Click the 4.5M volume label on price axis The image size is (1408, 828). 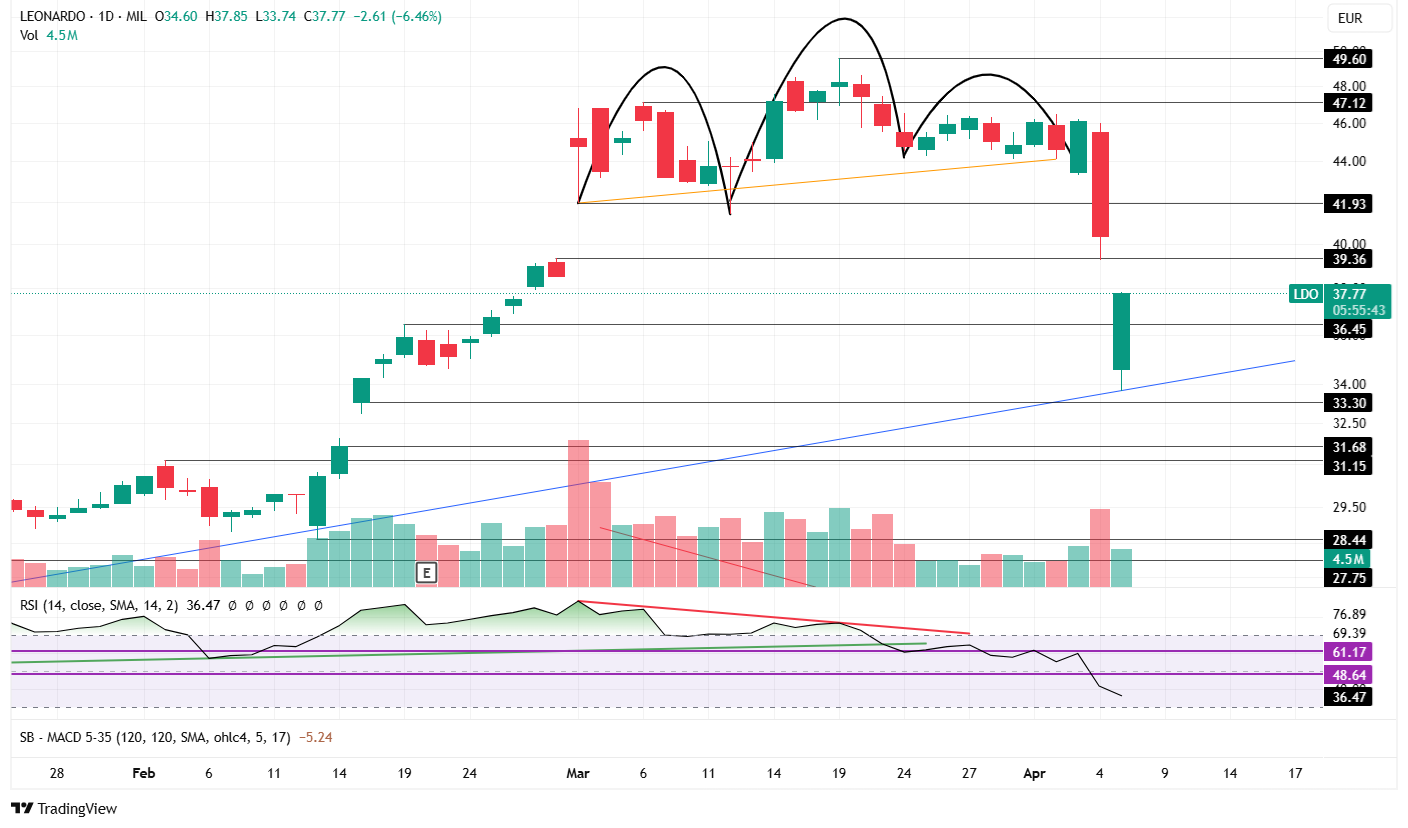(x=1347, y=559)
